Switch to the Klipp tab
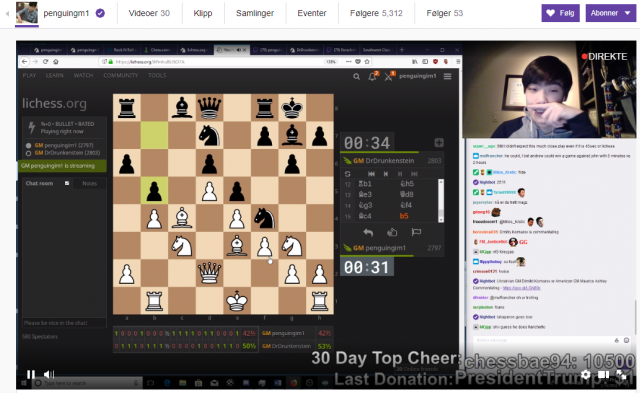 [x=203, y=13]
